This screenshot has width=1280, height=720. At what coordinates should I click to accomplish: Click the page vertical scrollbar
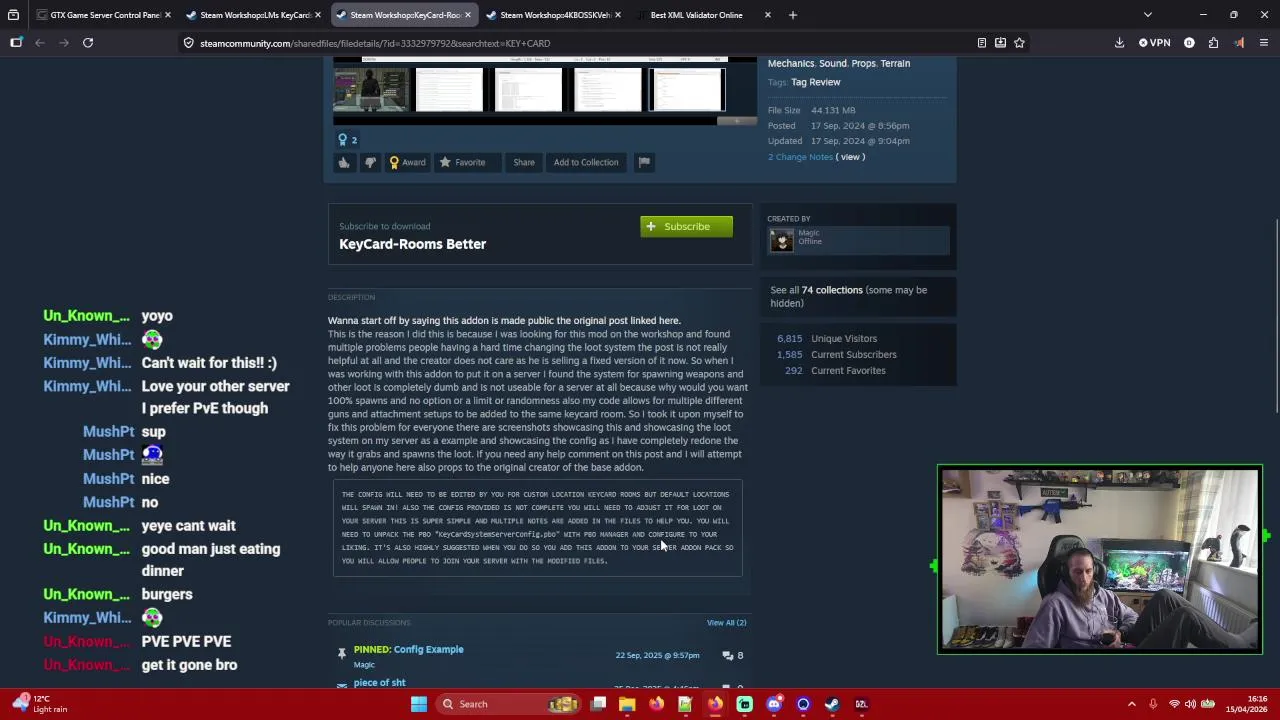tap(1276, 315)
